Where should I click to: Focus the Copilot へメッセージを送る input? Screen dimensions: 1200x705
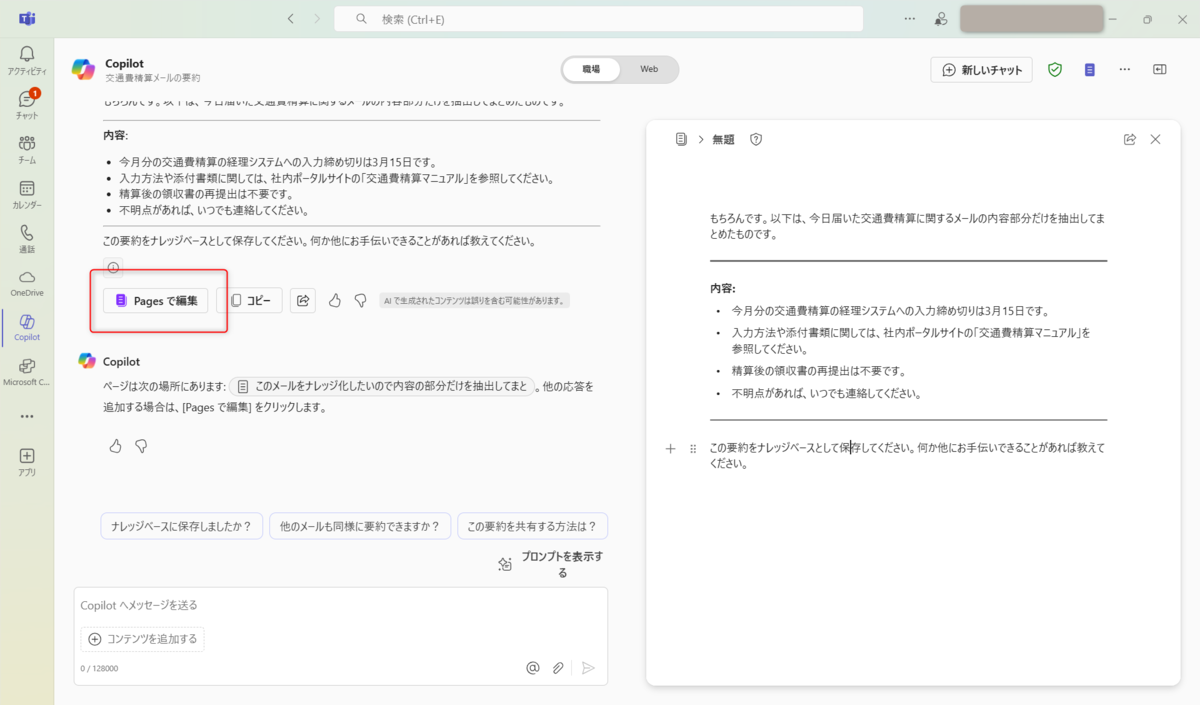(x=340, y=605)
